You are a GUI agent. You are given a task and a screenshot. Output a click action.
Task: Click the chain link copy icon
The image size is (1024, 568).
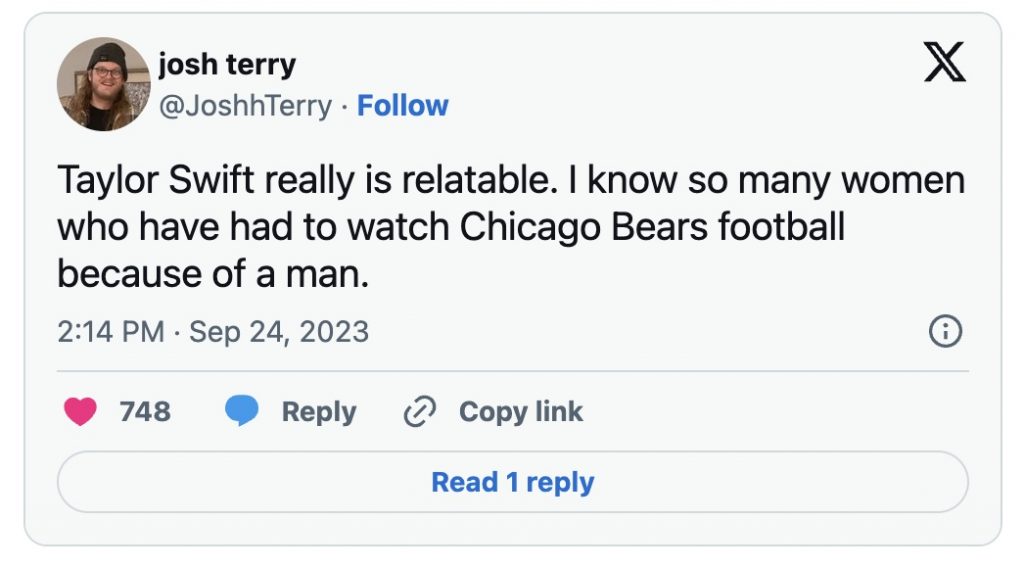[421, 412]
